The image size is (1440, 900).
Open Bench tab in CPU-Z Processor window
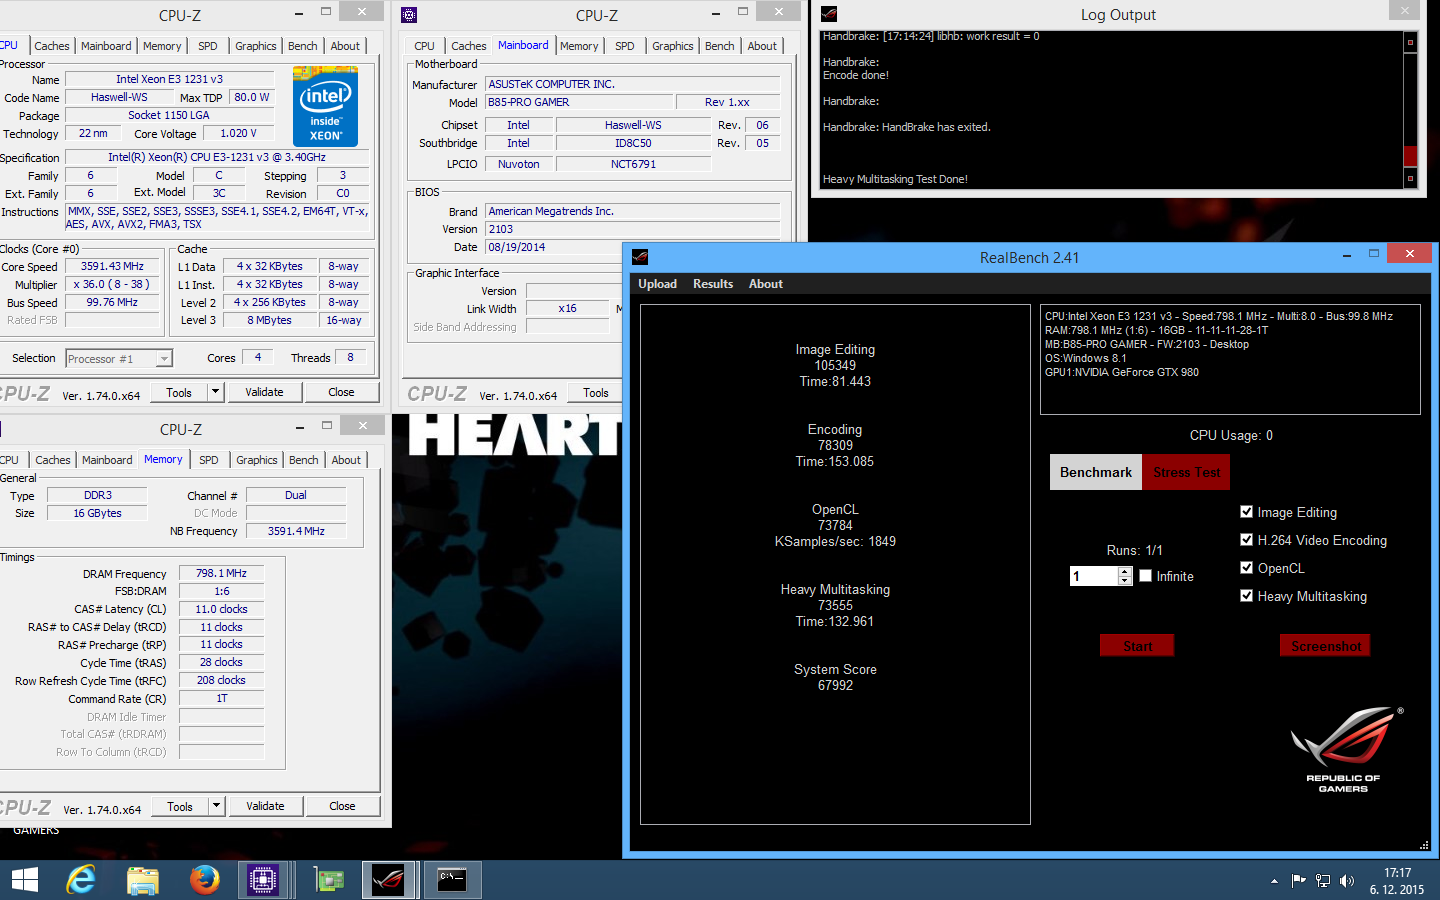pos(302,46)
